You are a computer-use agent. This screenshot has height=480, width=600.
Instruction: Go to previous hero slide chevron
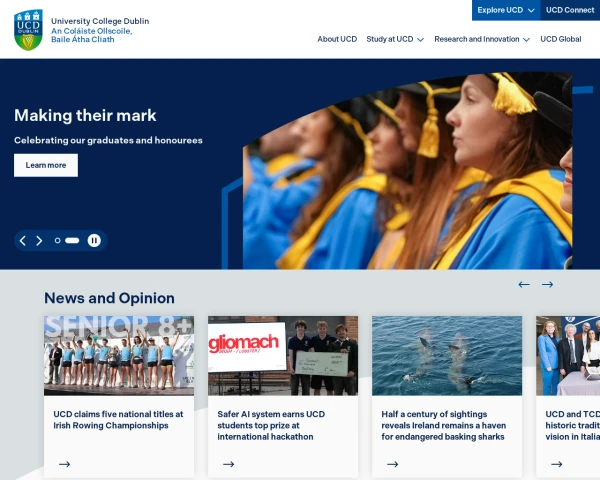click(x=23, y=241)
